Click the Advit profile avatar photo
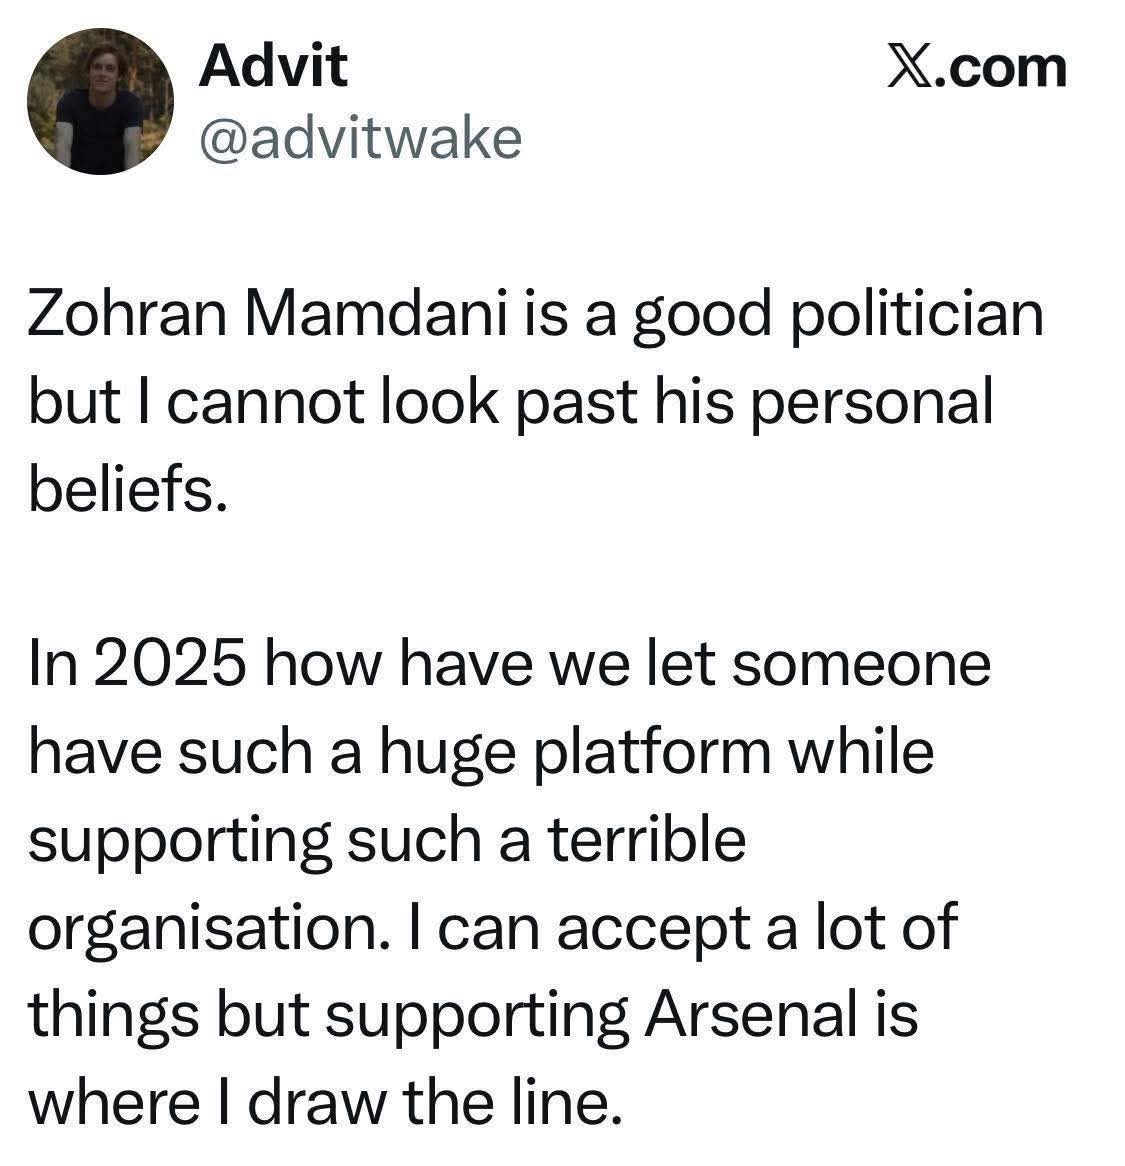The width and height of the screenshot is (1125, 1166). coord(100,100)
